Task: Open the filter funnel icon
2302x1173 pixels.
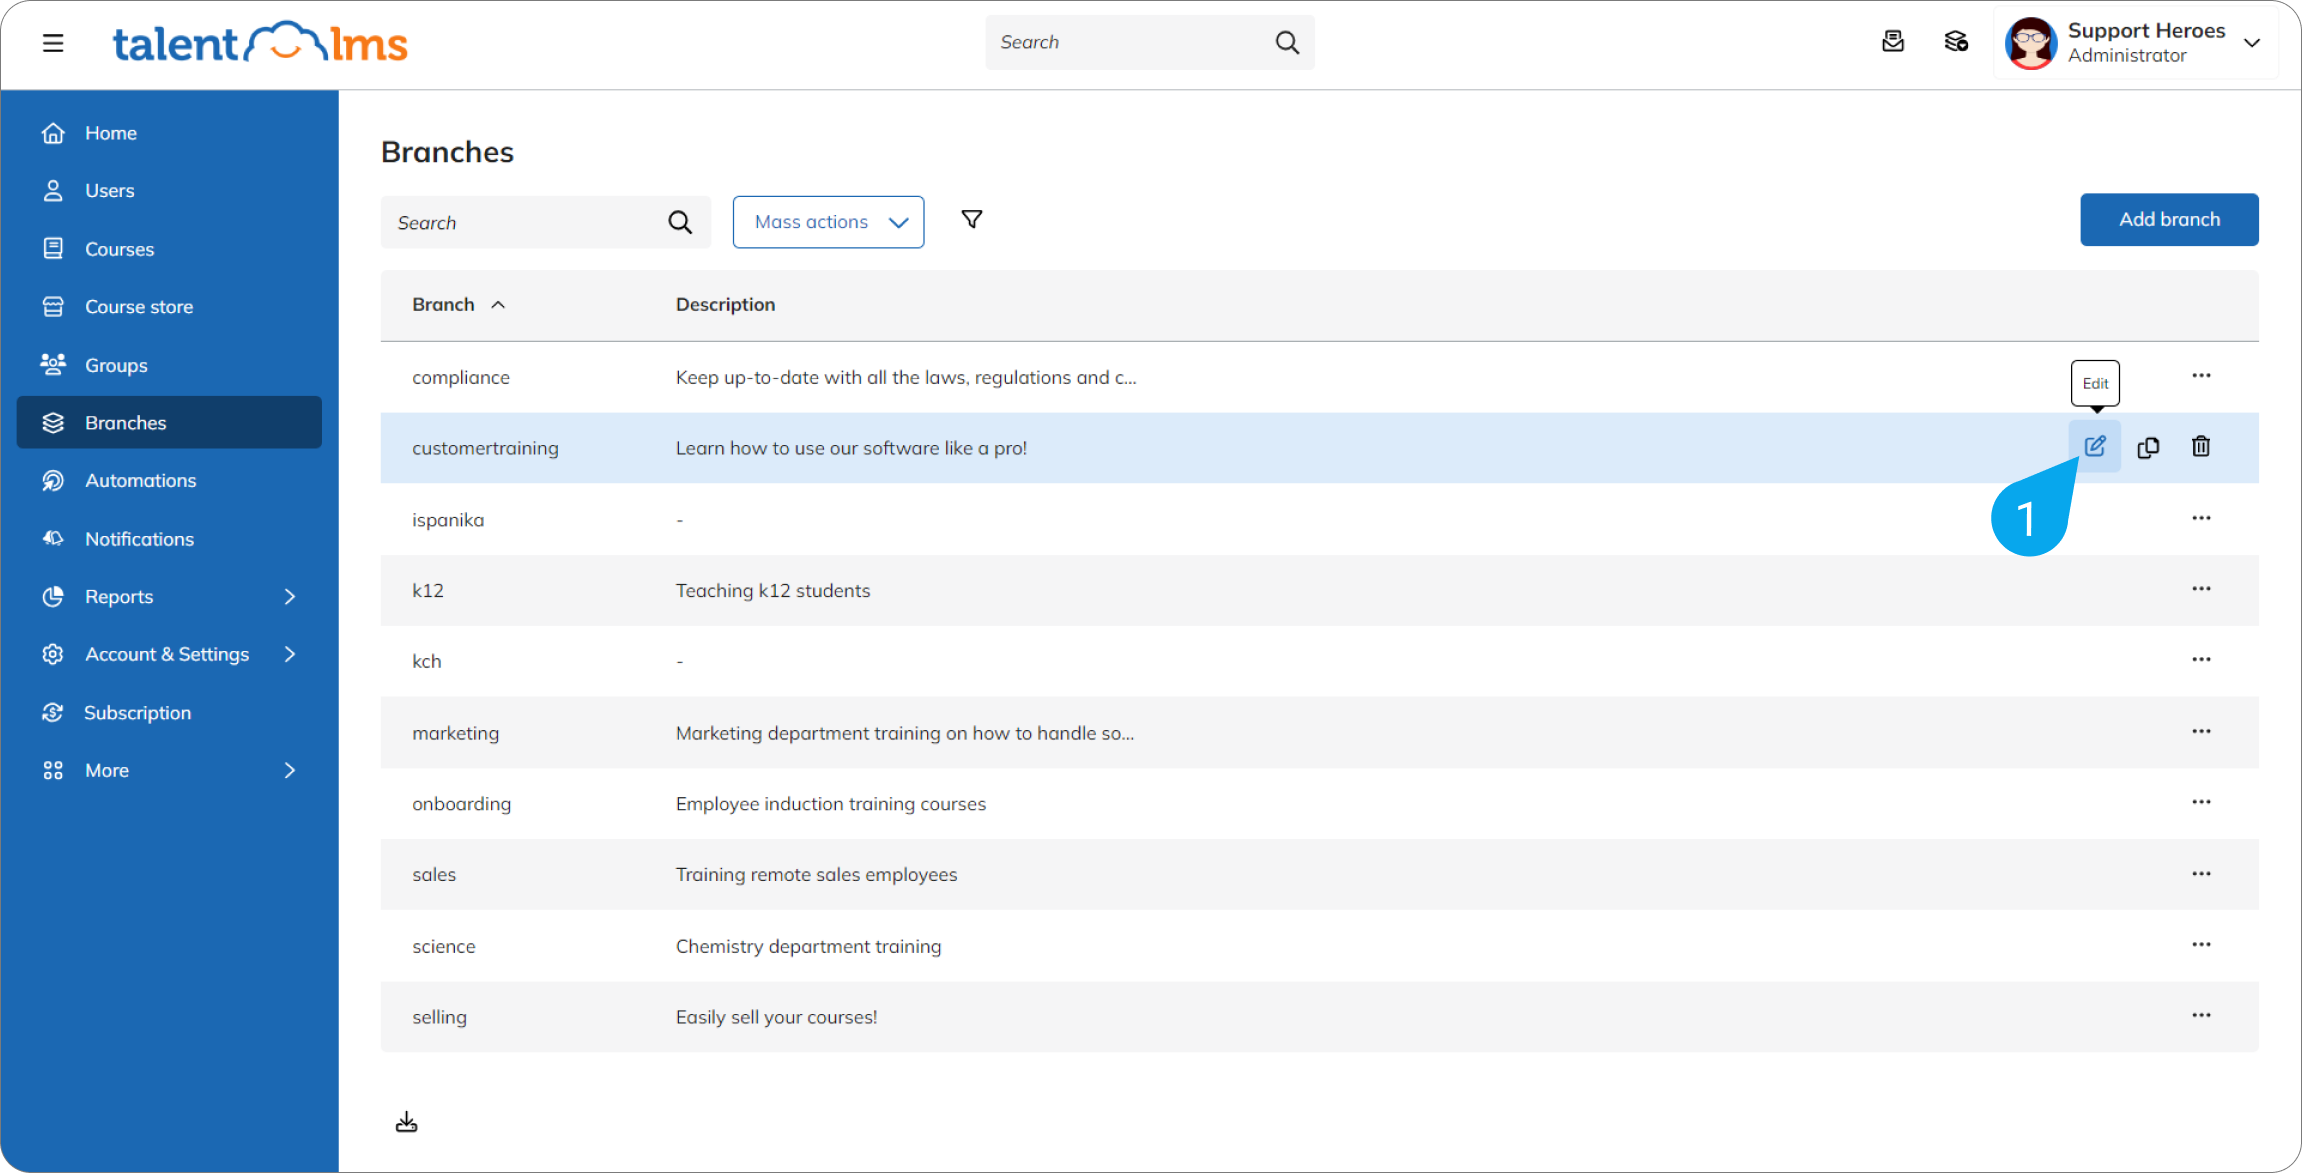Action: point(971,219)
